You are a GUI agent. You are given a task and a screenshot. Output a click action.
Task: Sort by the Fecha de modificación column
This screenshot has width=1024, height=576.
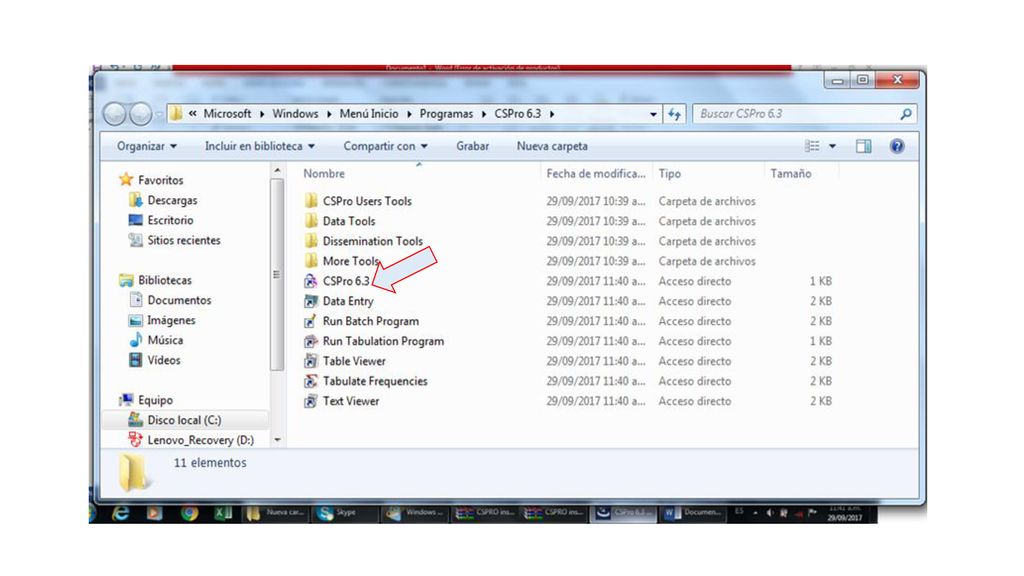coord(596,174)
